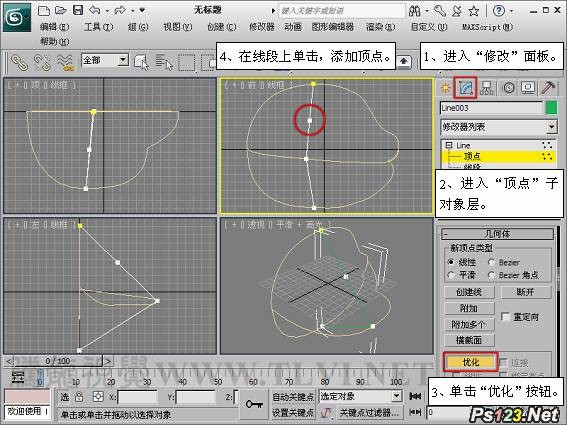Switch to the Display panel monitor icon

click(528, 88)
